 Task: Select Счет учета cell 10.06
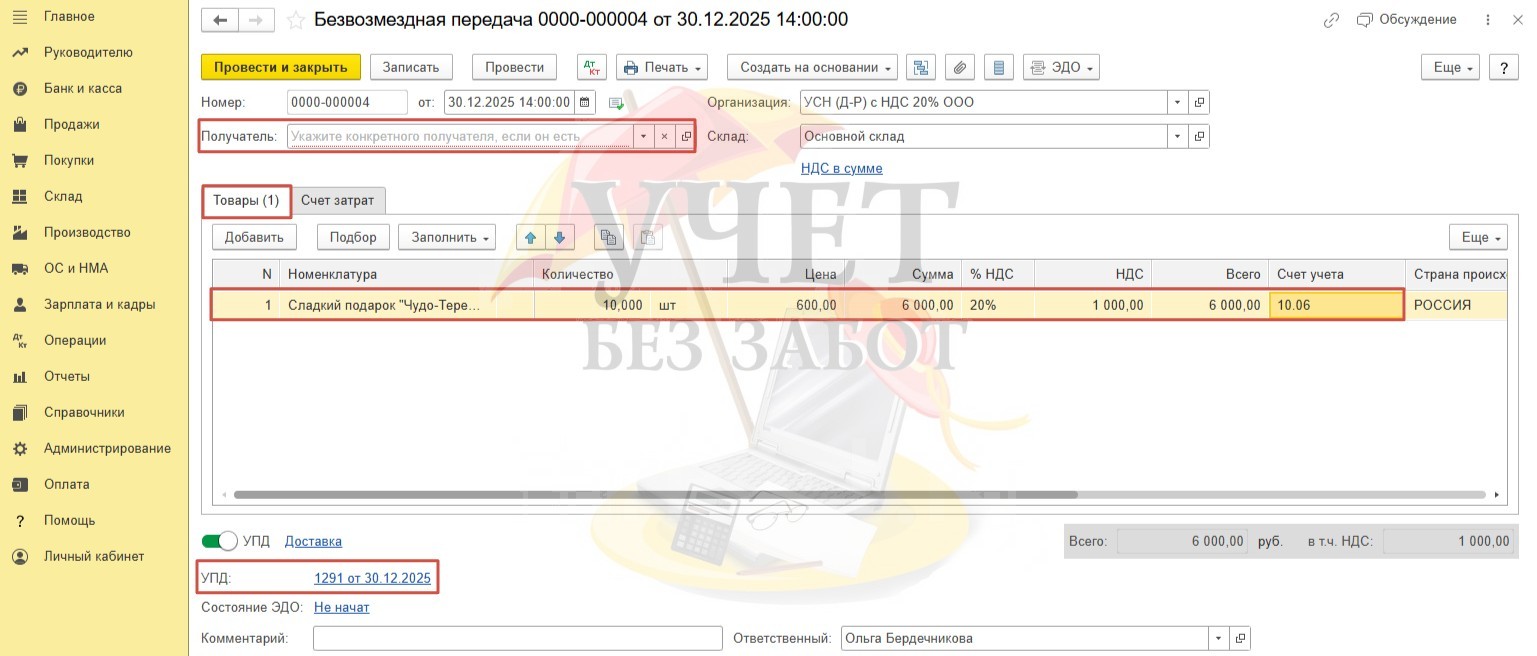point(1336,305)
